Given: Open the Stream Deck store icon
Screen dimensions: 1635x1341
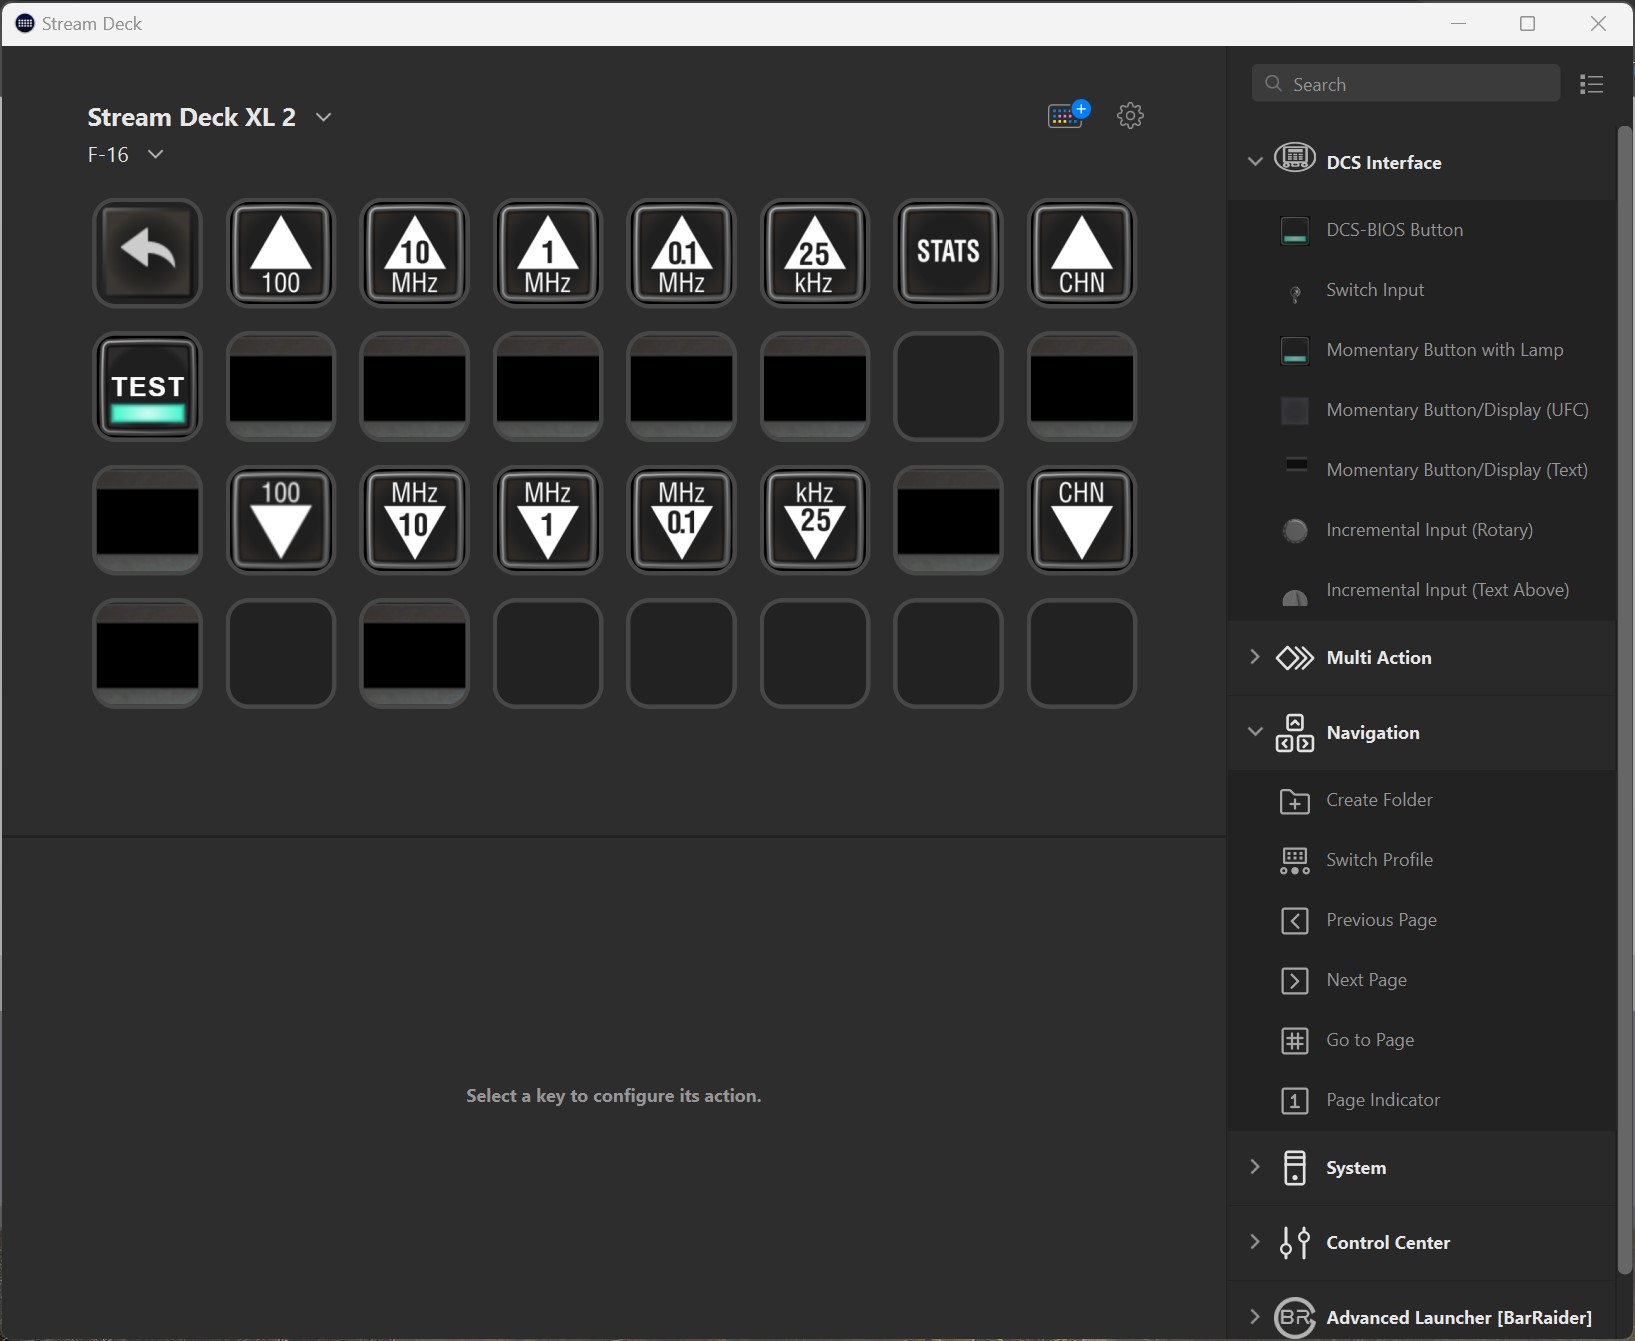Looking at the screenshot, I should click(x=1067, y=116).
